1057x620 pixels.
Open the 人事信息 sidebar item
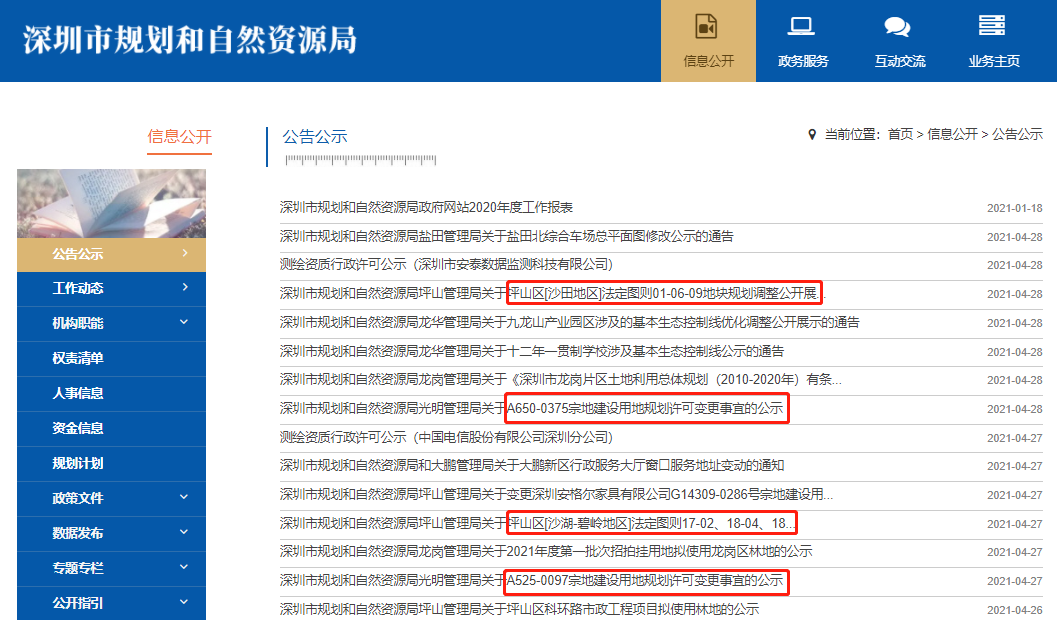click(78, 393)
